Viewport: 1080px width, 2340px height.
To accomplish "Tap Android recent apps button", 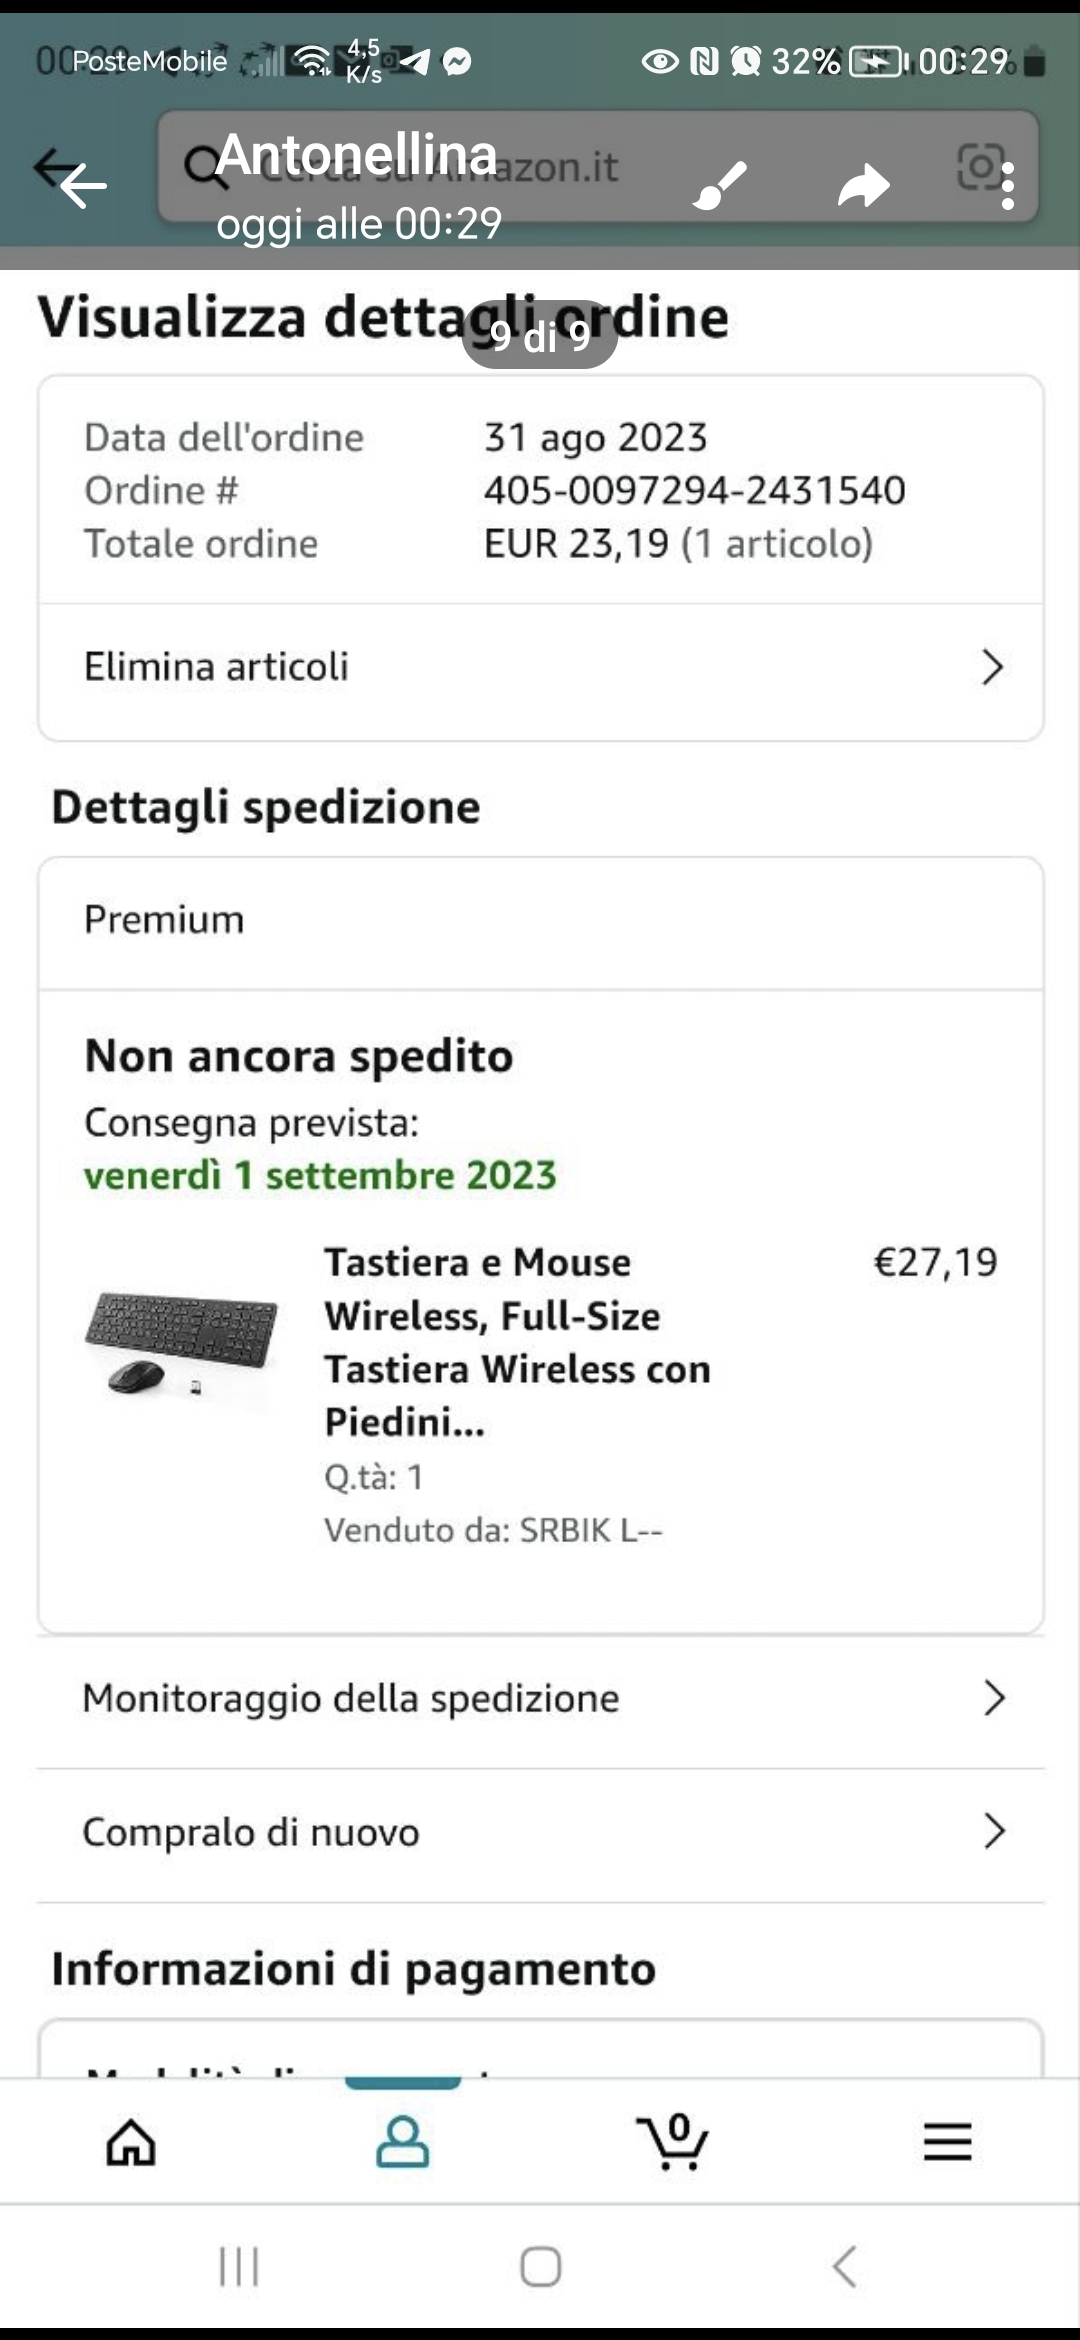I will (x=239, y=2267).
